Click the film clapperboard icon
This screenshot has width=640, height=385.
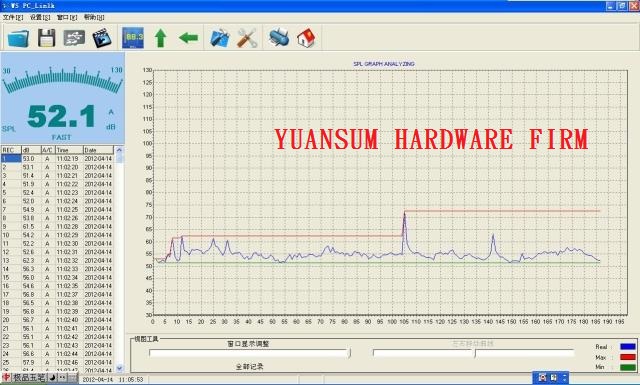(x=102, y=38)
